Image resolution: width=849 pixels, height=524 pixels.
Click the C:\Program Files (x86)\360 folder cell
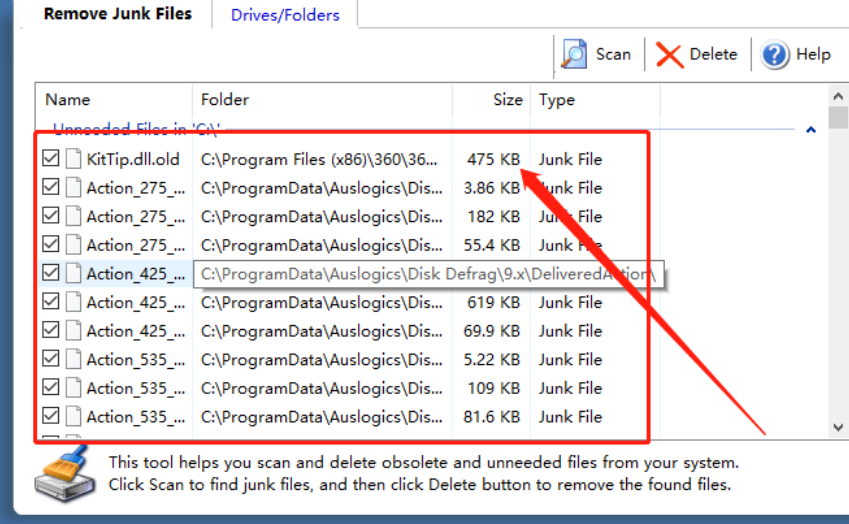319,160
